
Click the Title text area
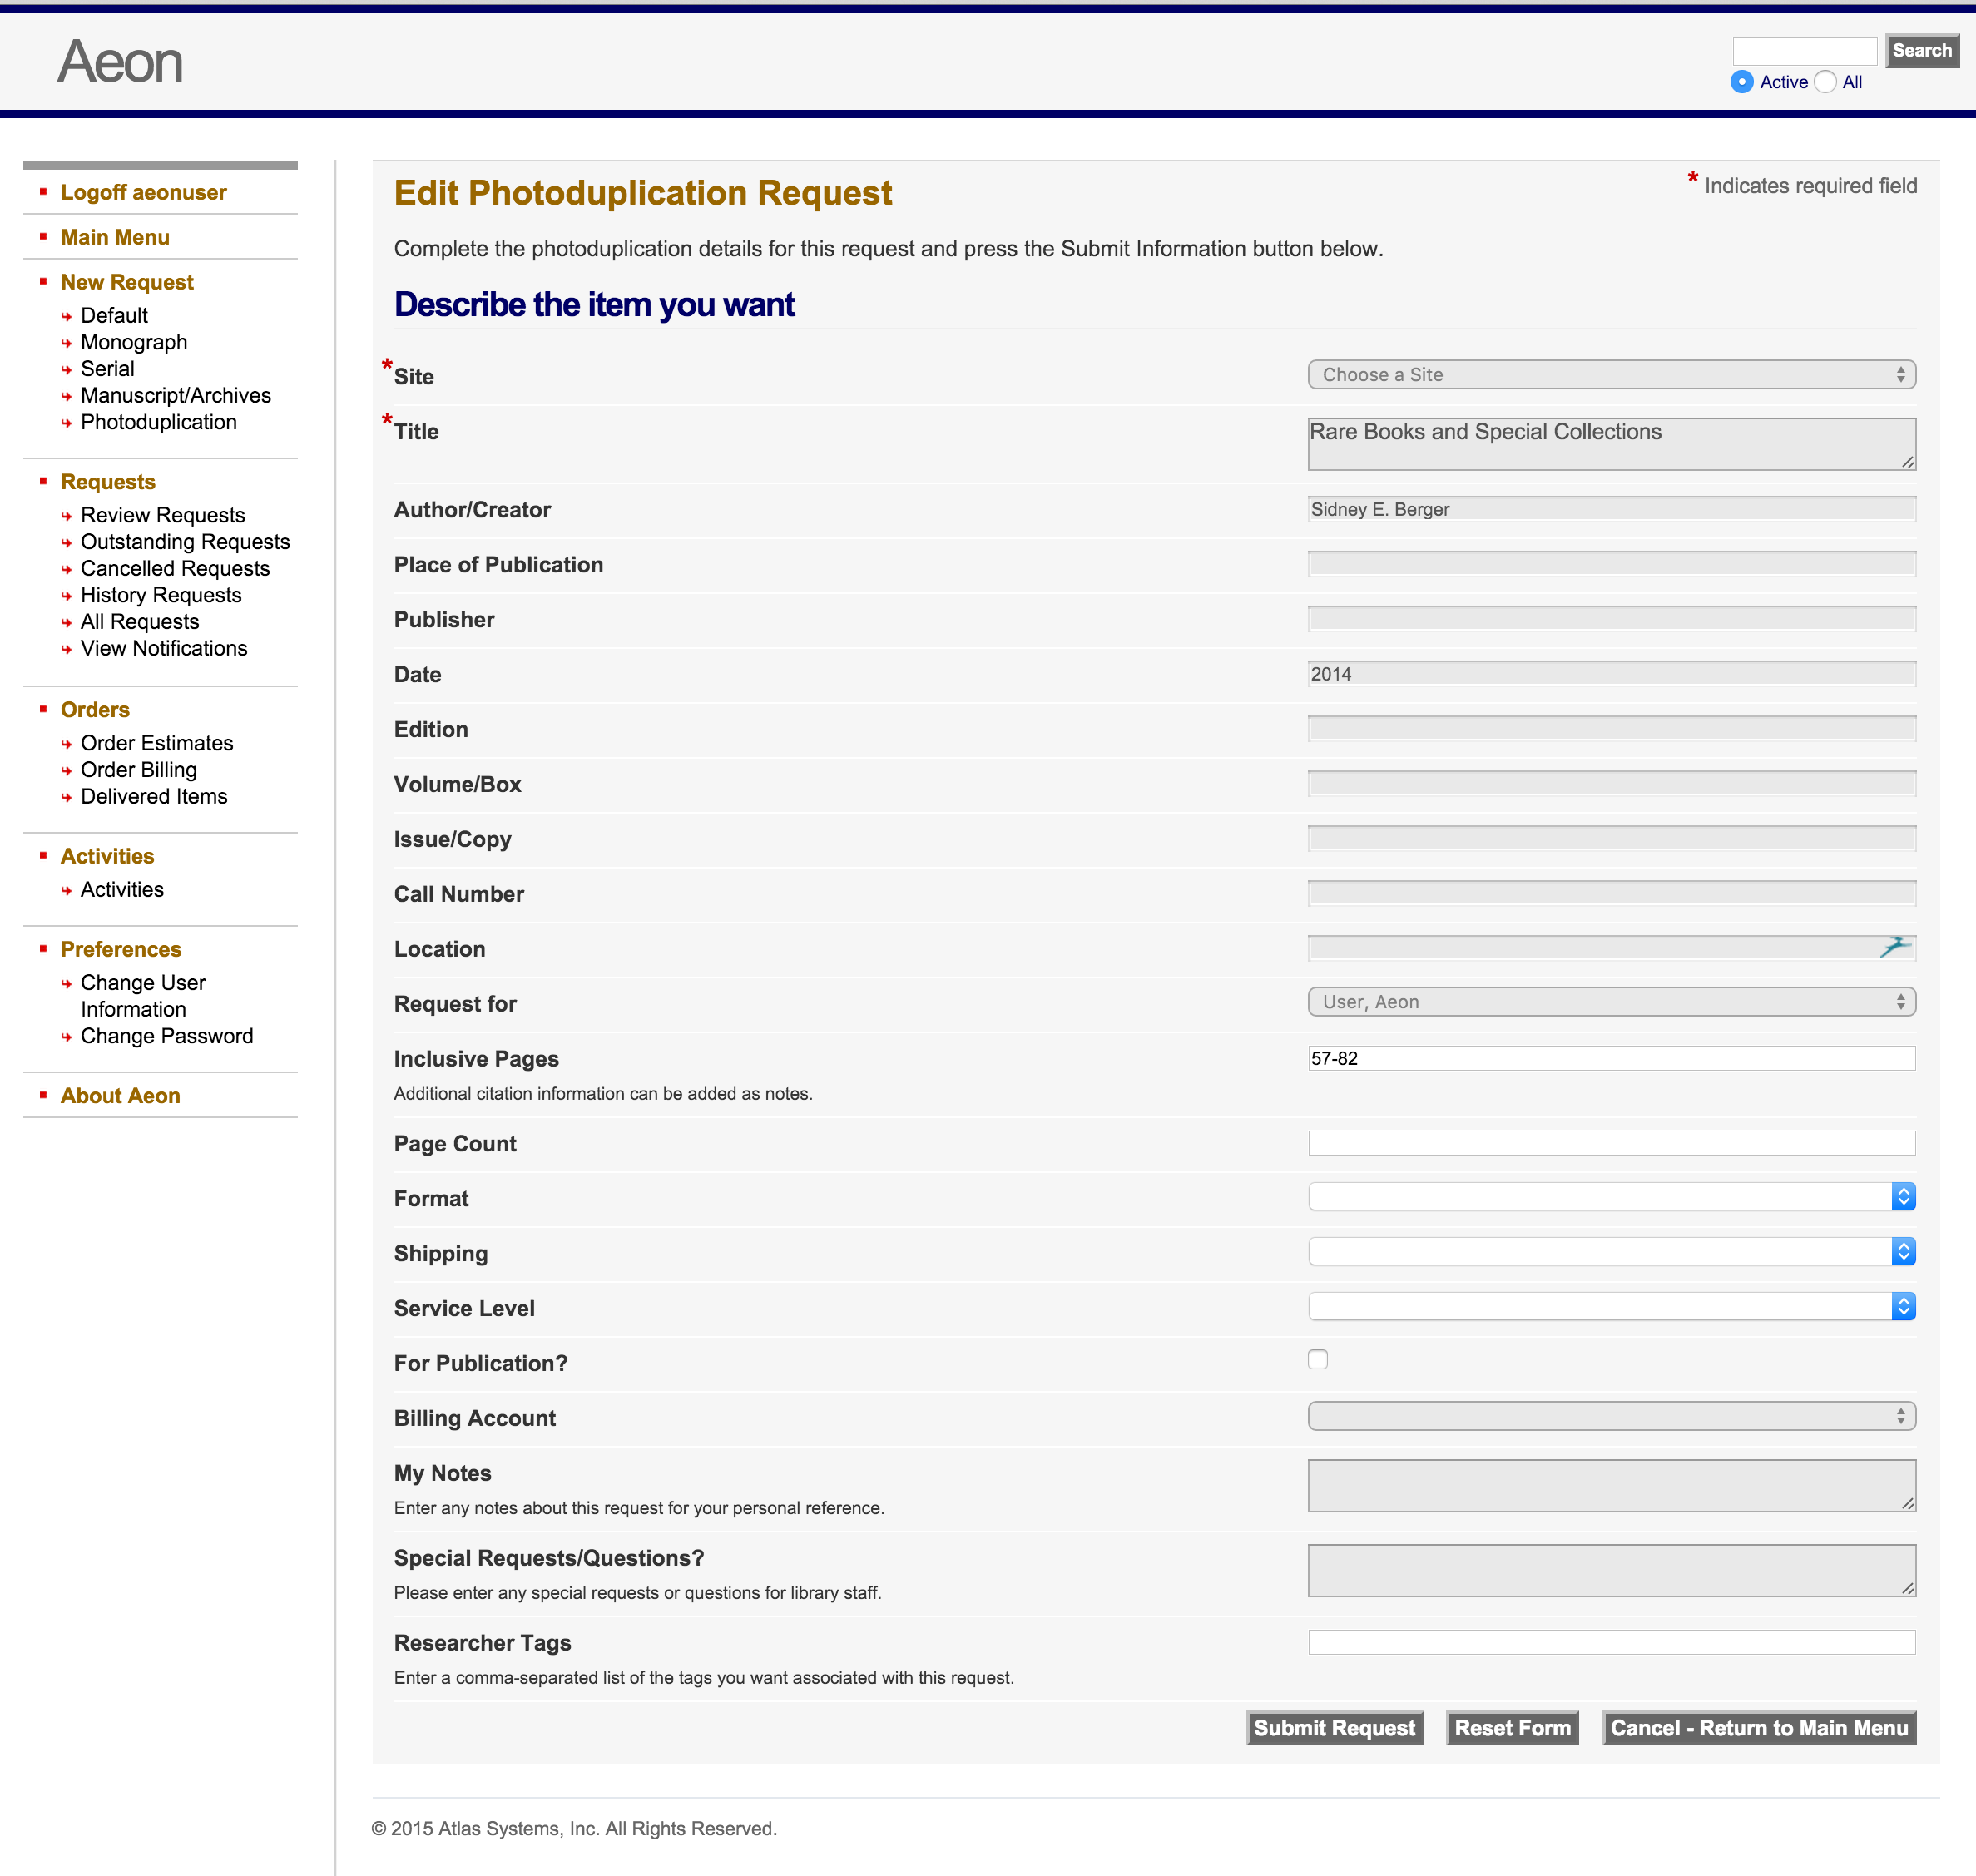point(1611,444)
